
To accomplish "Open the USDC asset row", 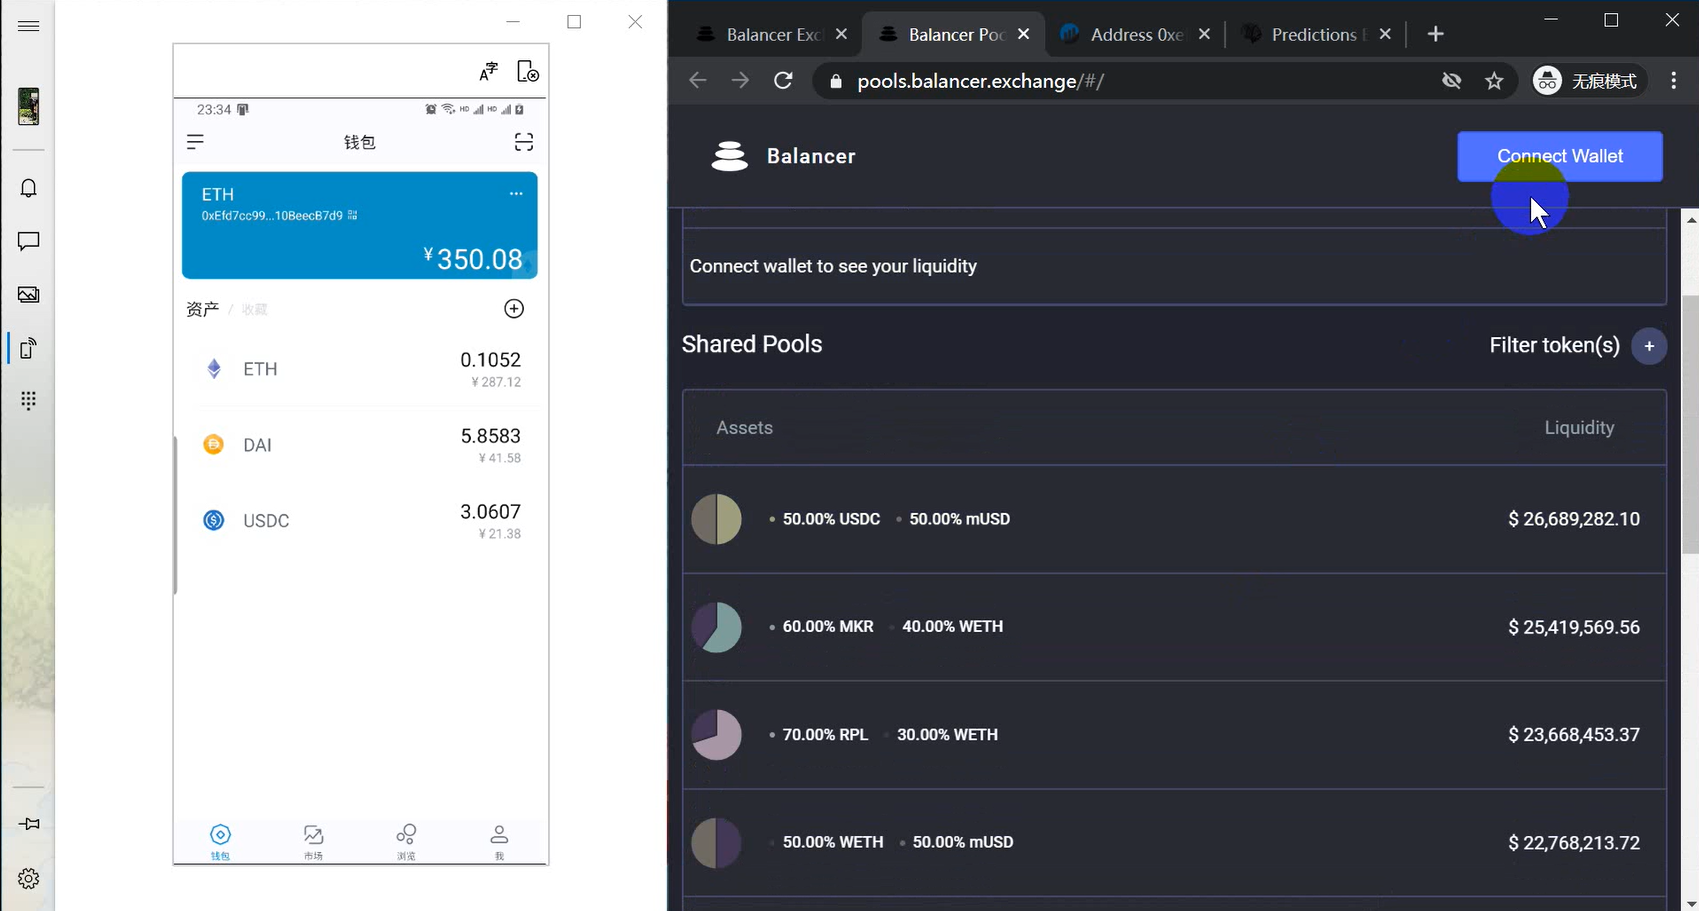I will [x=361, y=521].
